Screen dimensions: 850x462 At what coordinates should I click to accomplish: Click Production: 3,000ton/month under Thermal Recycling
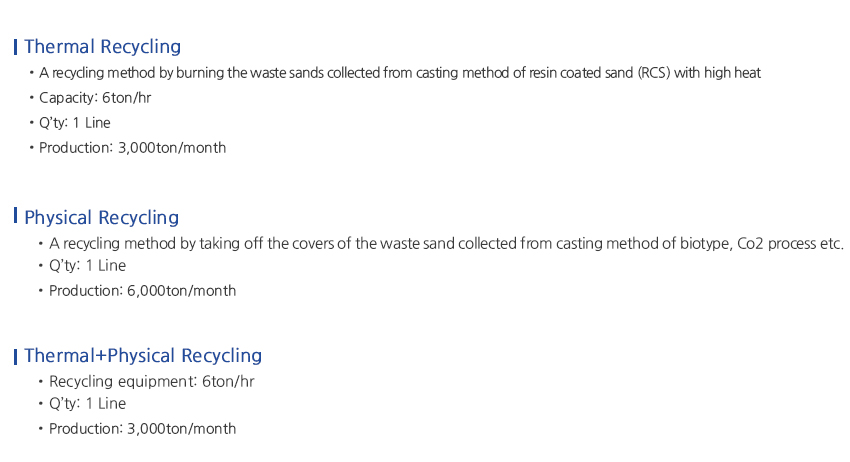pos(133,148)
